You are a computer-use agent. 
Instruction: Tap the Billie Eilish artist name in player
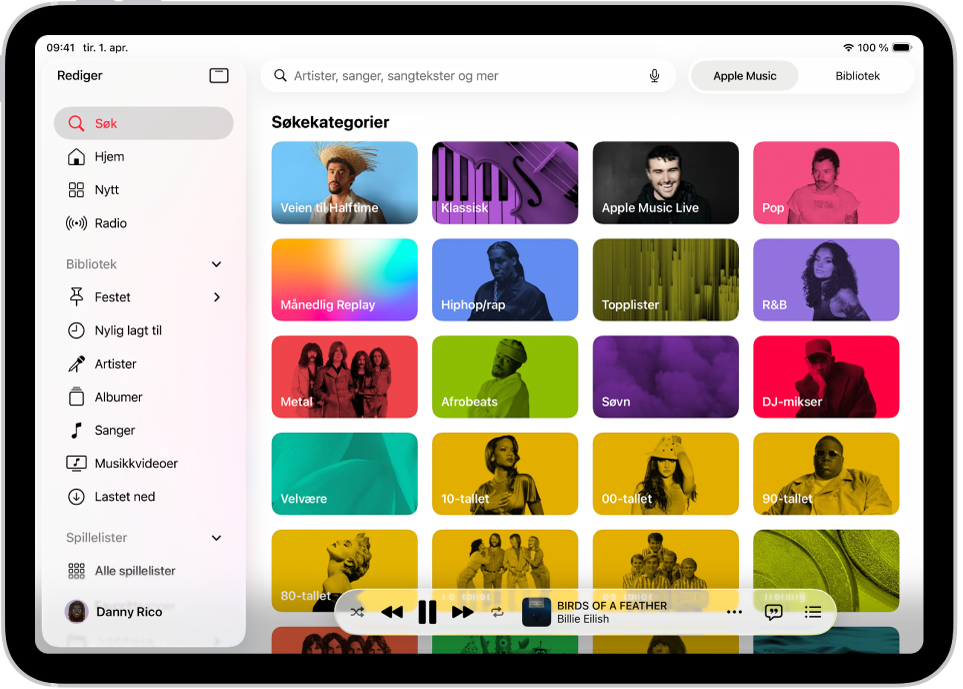[583, 619]
